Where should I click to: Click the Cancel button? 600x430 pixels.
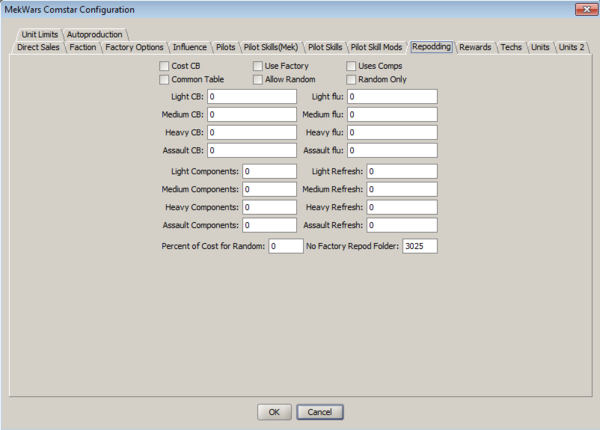tap(320, 411)
